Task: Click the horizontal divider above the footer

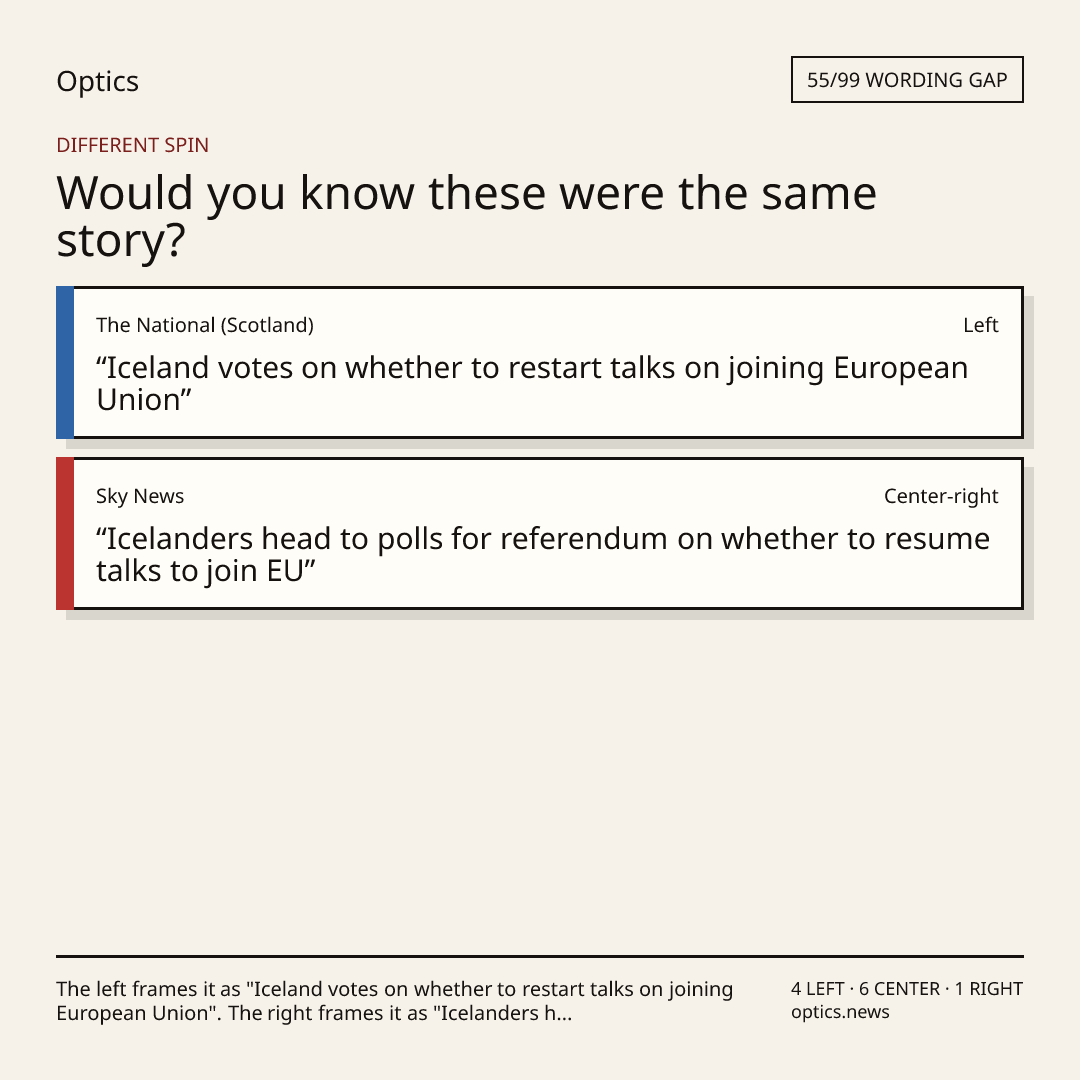Action: coord(539,956)
